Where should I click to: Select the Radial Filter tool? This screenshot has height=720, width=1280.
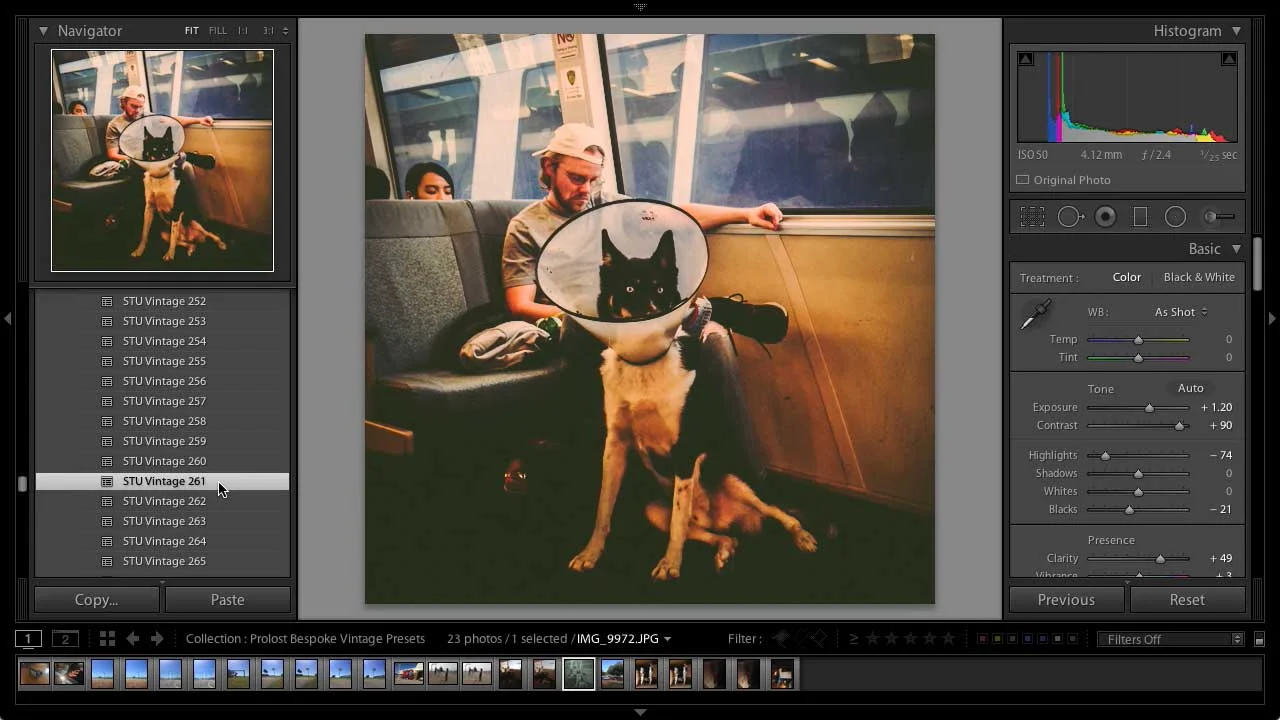point(1175,216)
